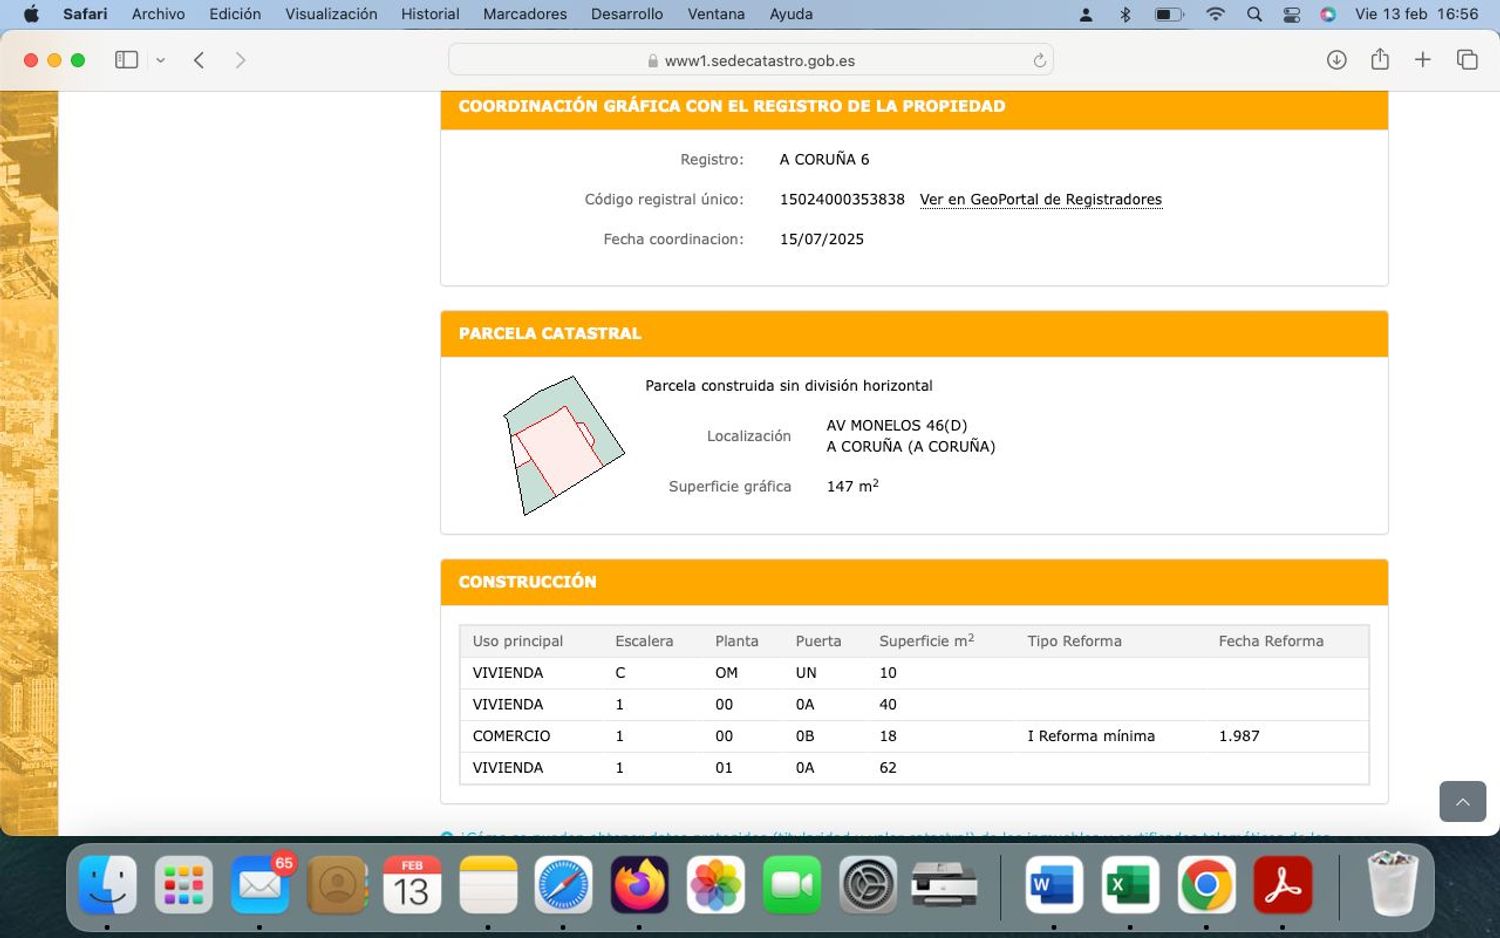Screen dimensions: 1500x938
Task: Click the Share icon in the toolbar
Action: point(1380,60)
